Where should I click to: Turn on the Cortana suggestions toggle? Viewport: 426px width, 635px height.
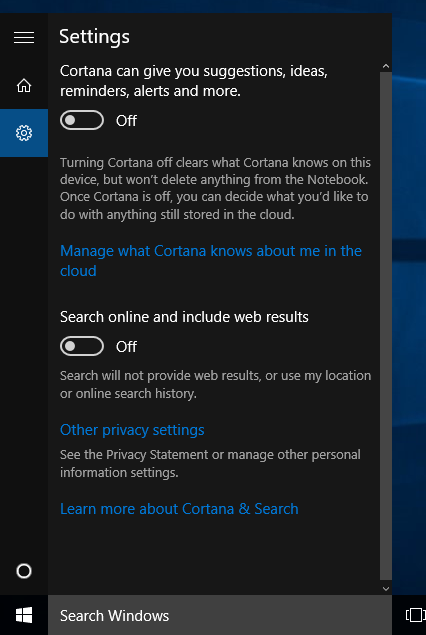(82, 120)
